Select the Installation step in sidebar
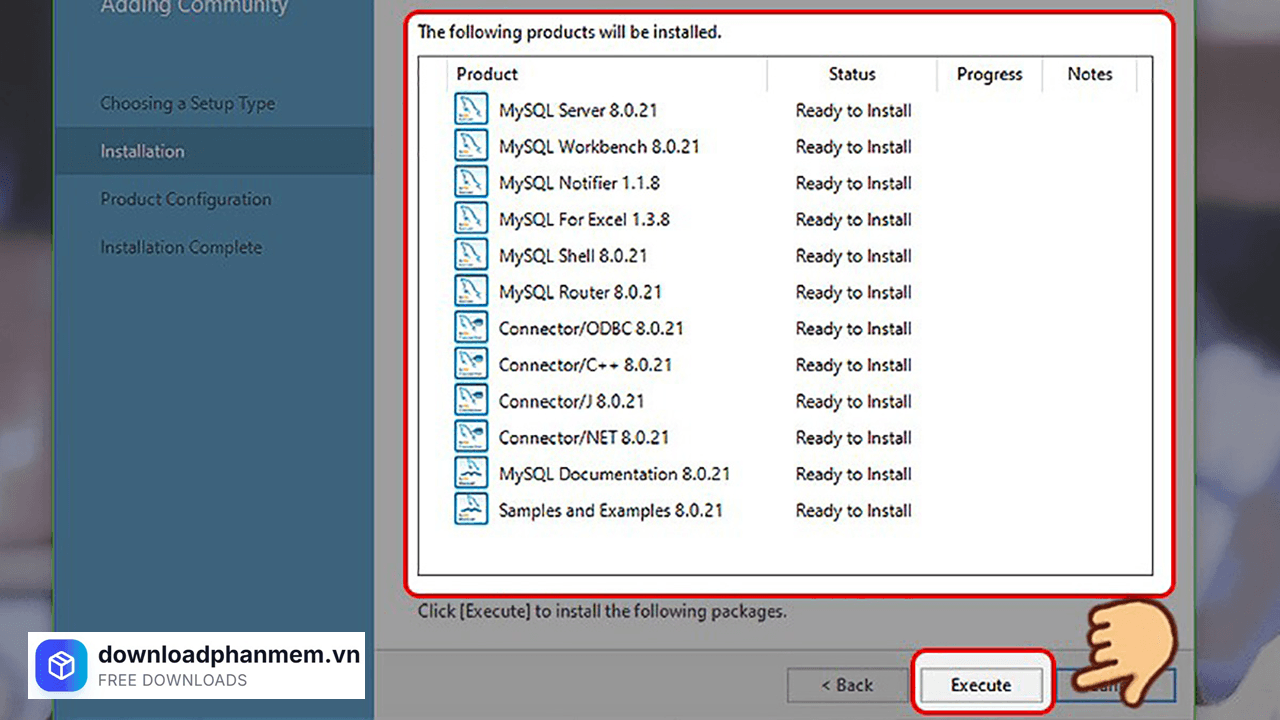The width and height of the screenshot is (1280, 720). click(x=142, y=152)
